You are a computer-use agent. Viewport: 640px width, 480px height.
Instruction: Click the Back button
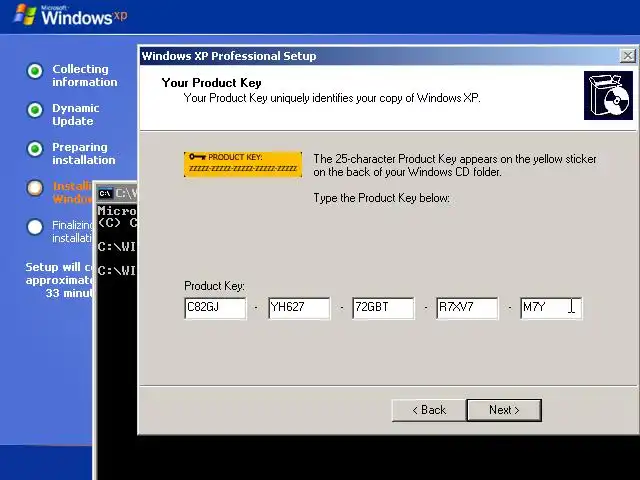(429, 410)
